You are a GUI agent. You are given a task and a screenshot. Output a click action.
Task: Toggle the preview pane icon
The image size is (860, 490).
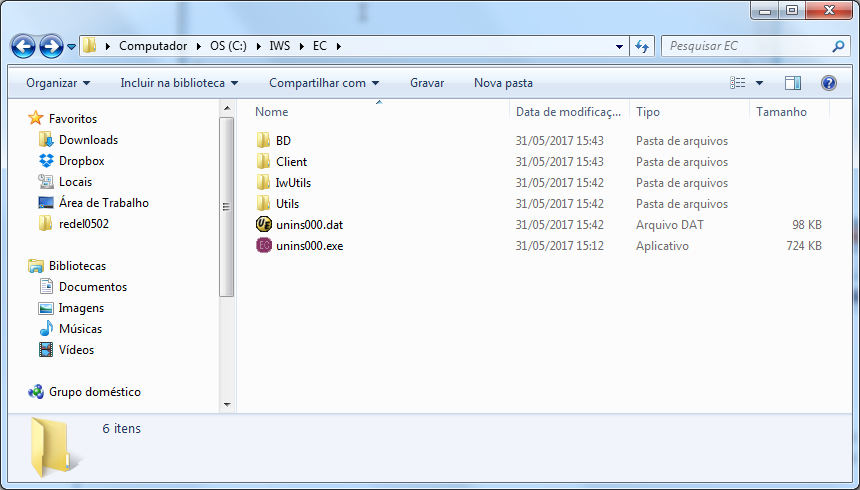pyautogui.click(x=793, y=83)
